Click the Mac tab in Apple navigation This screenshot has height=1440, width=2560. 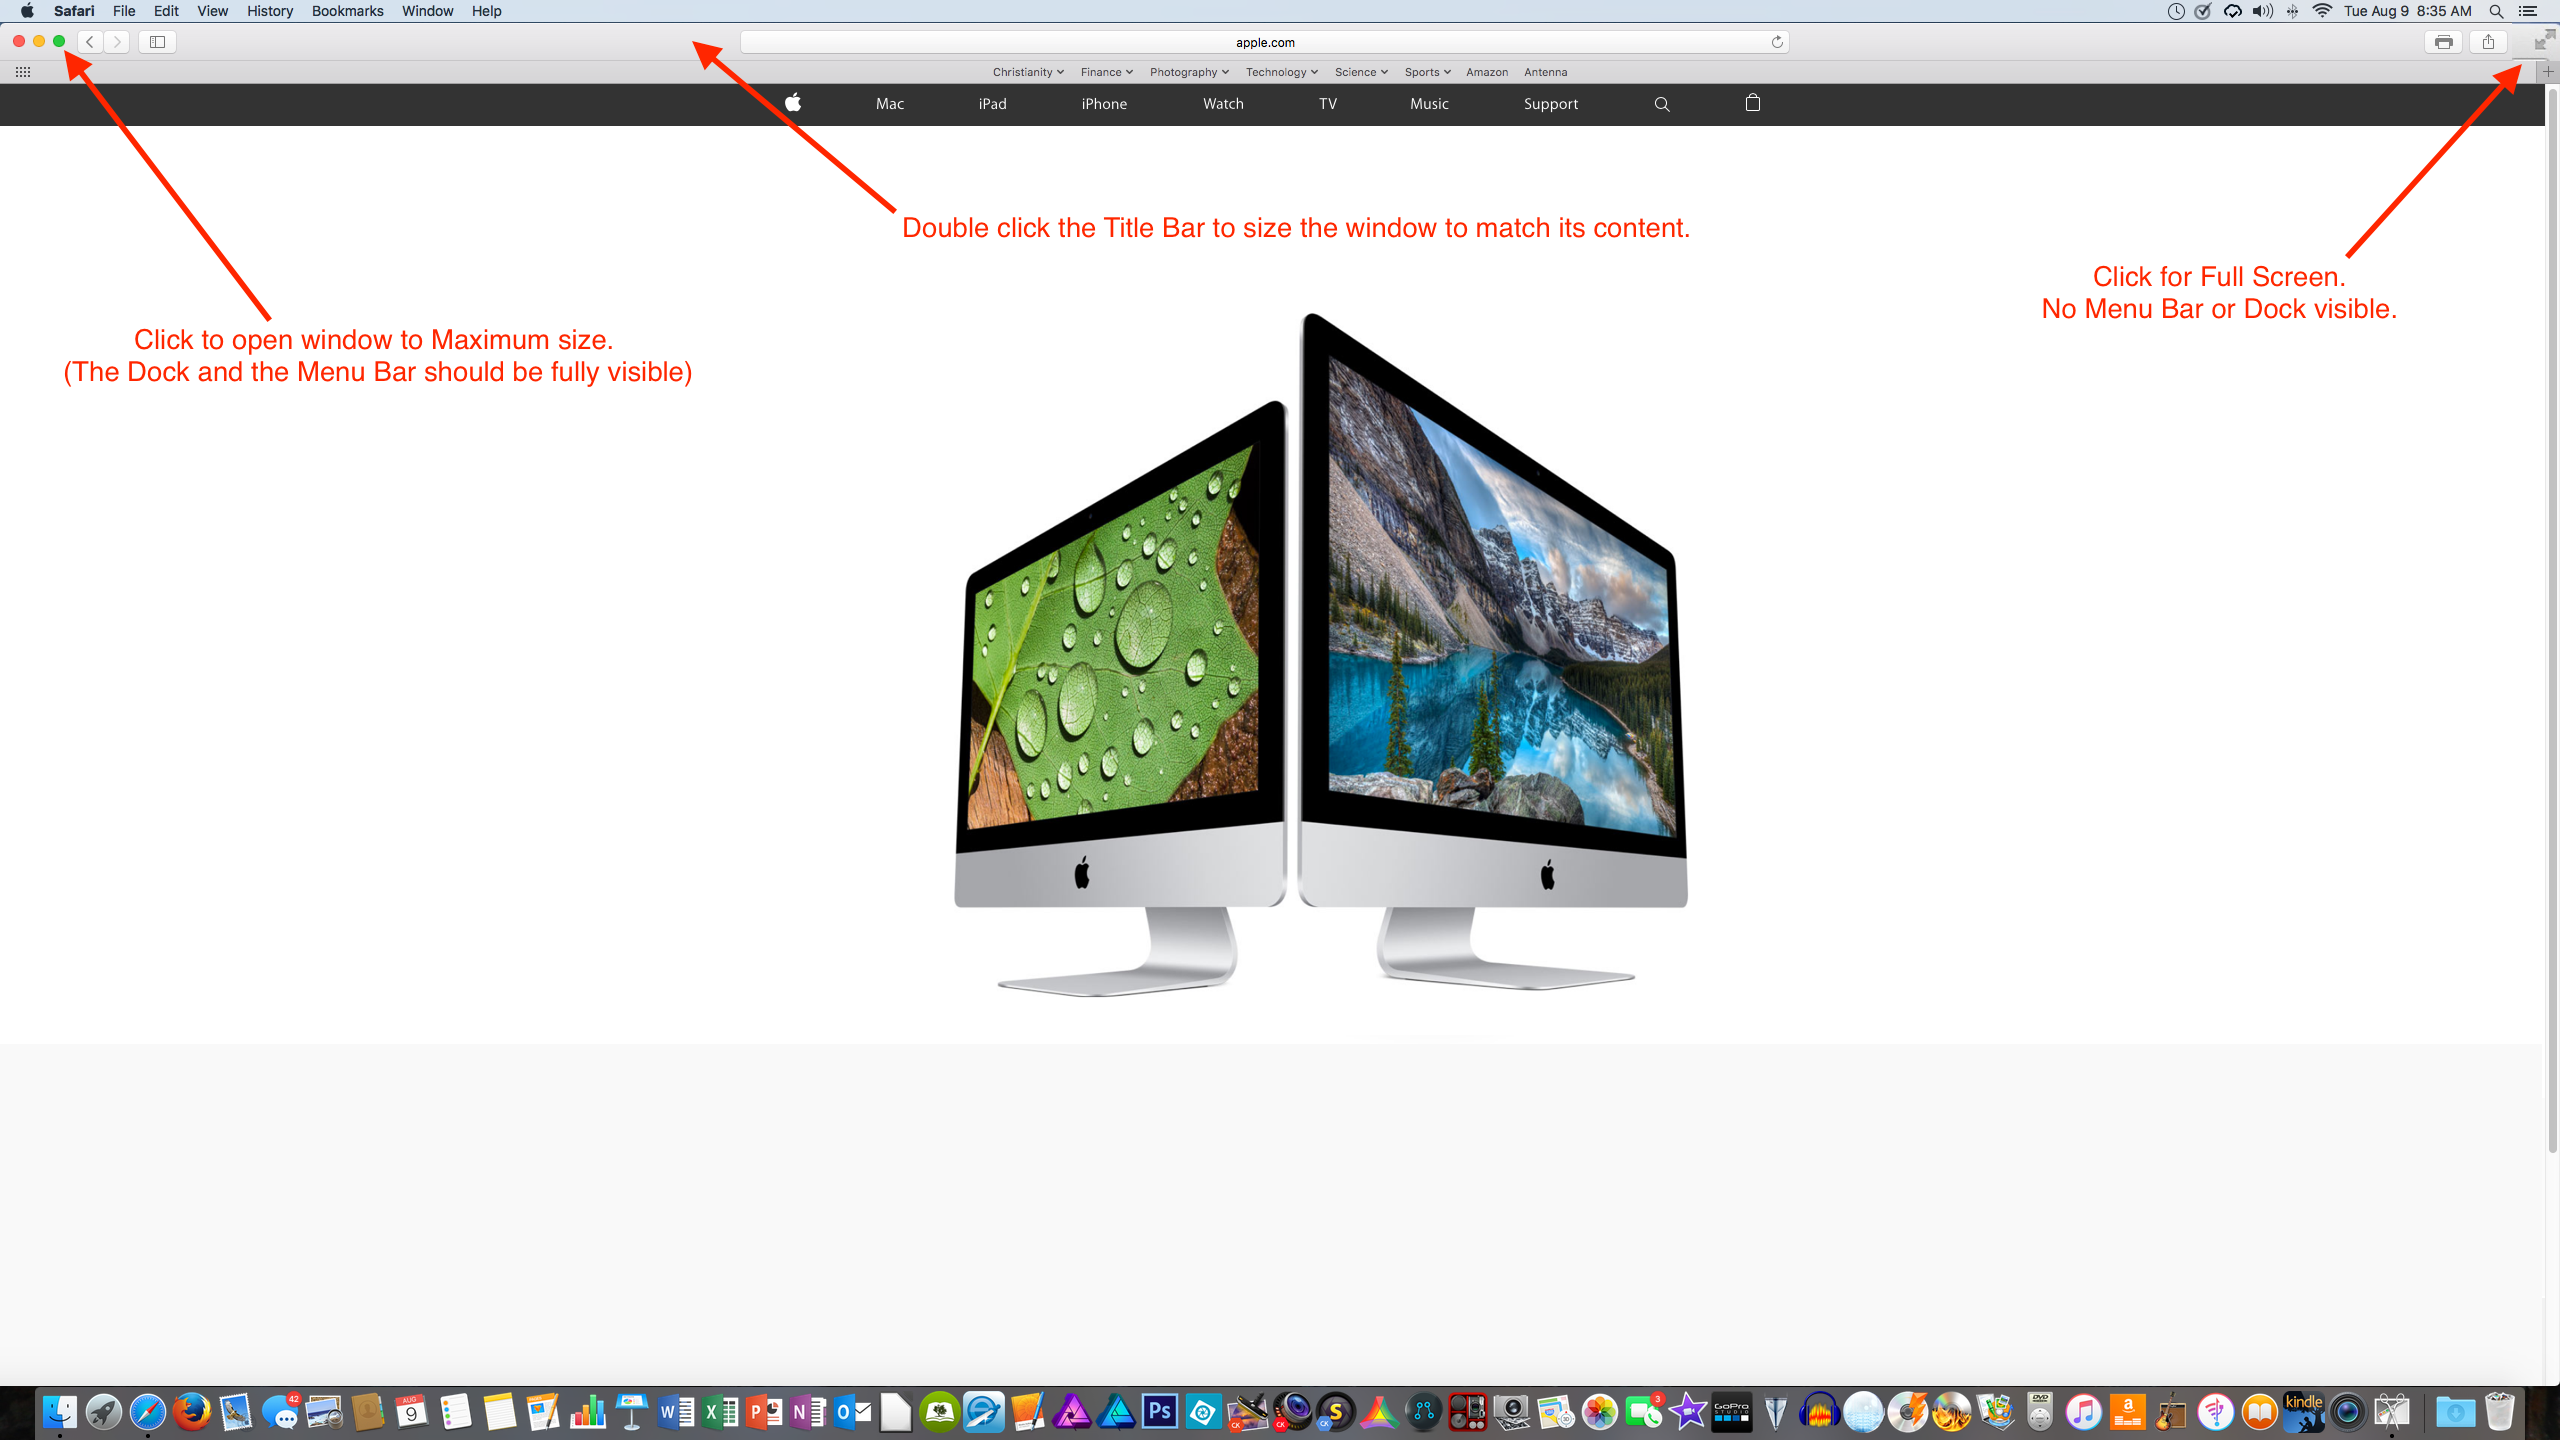point(890,102)
